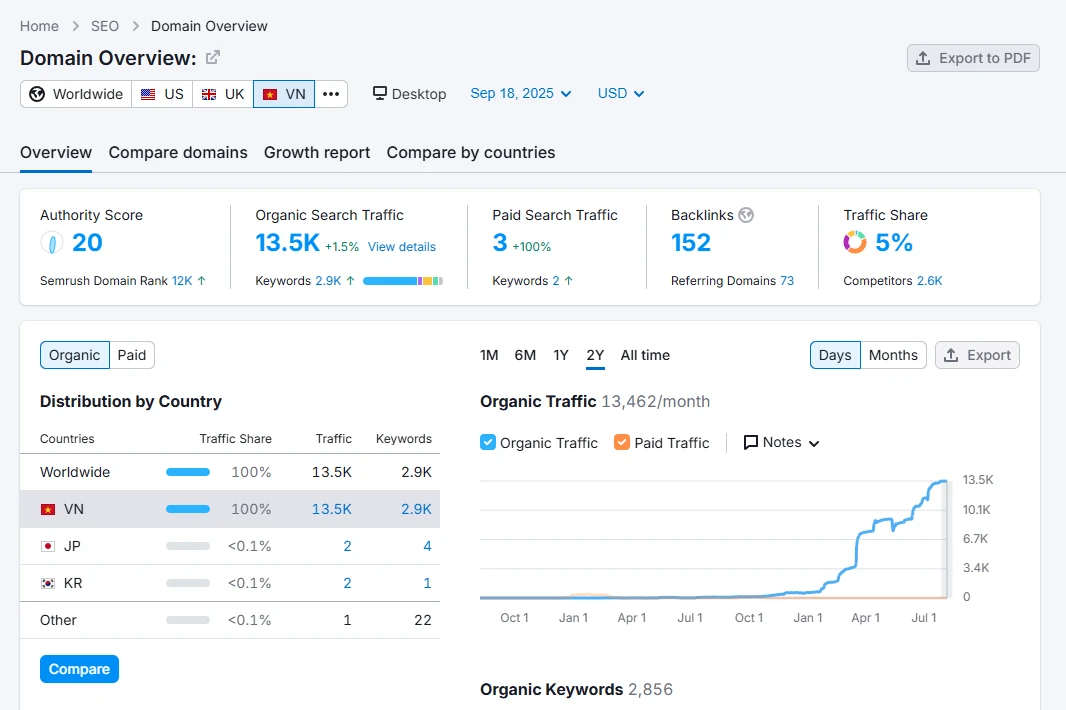Click the Export to PDF button
The height and width of the screenshot is (710, 1066).
pyautogui.click(x=973, y=58)
